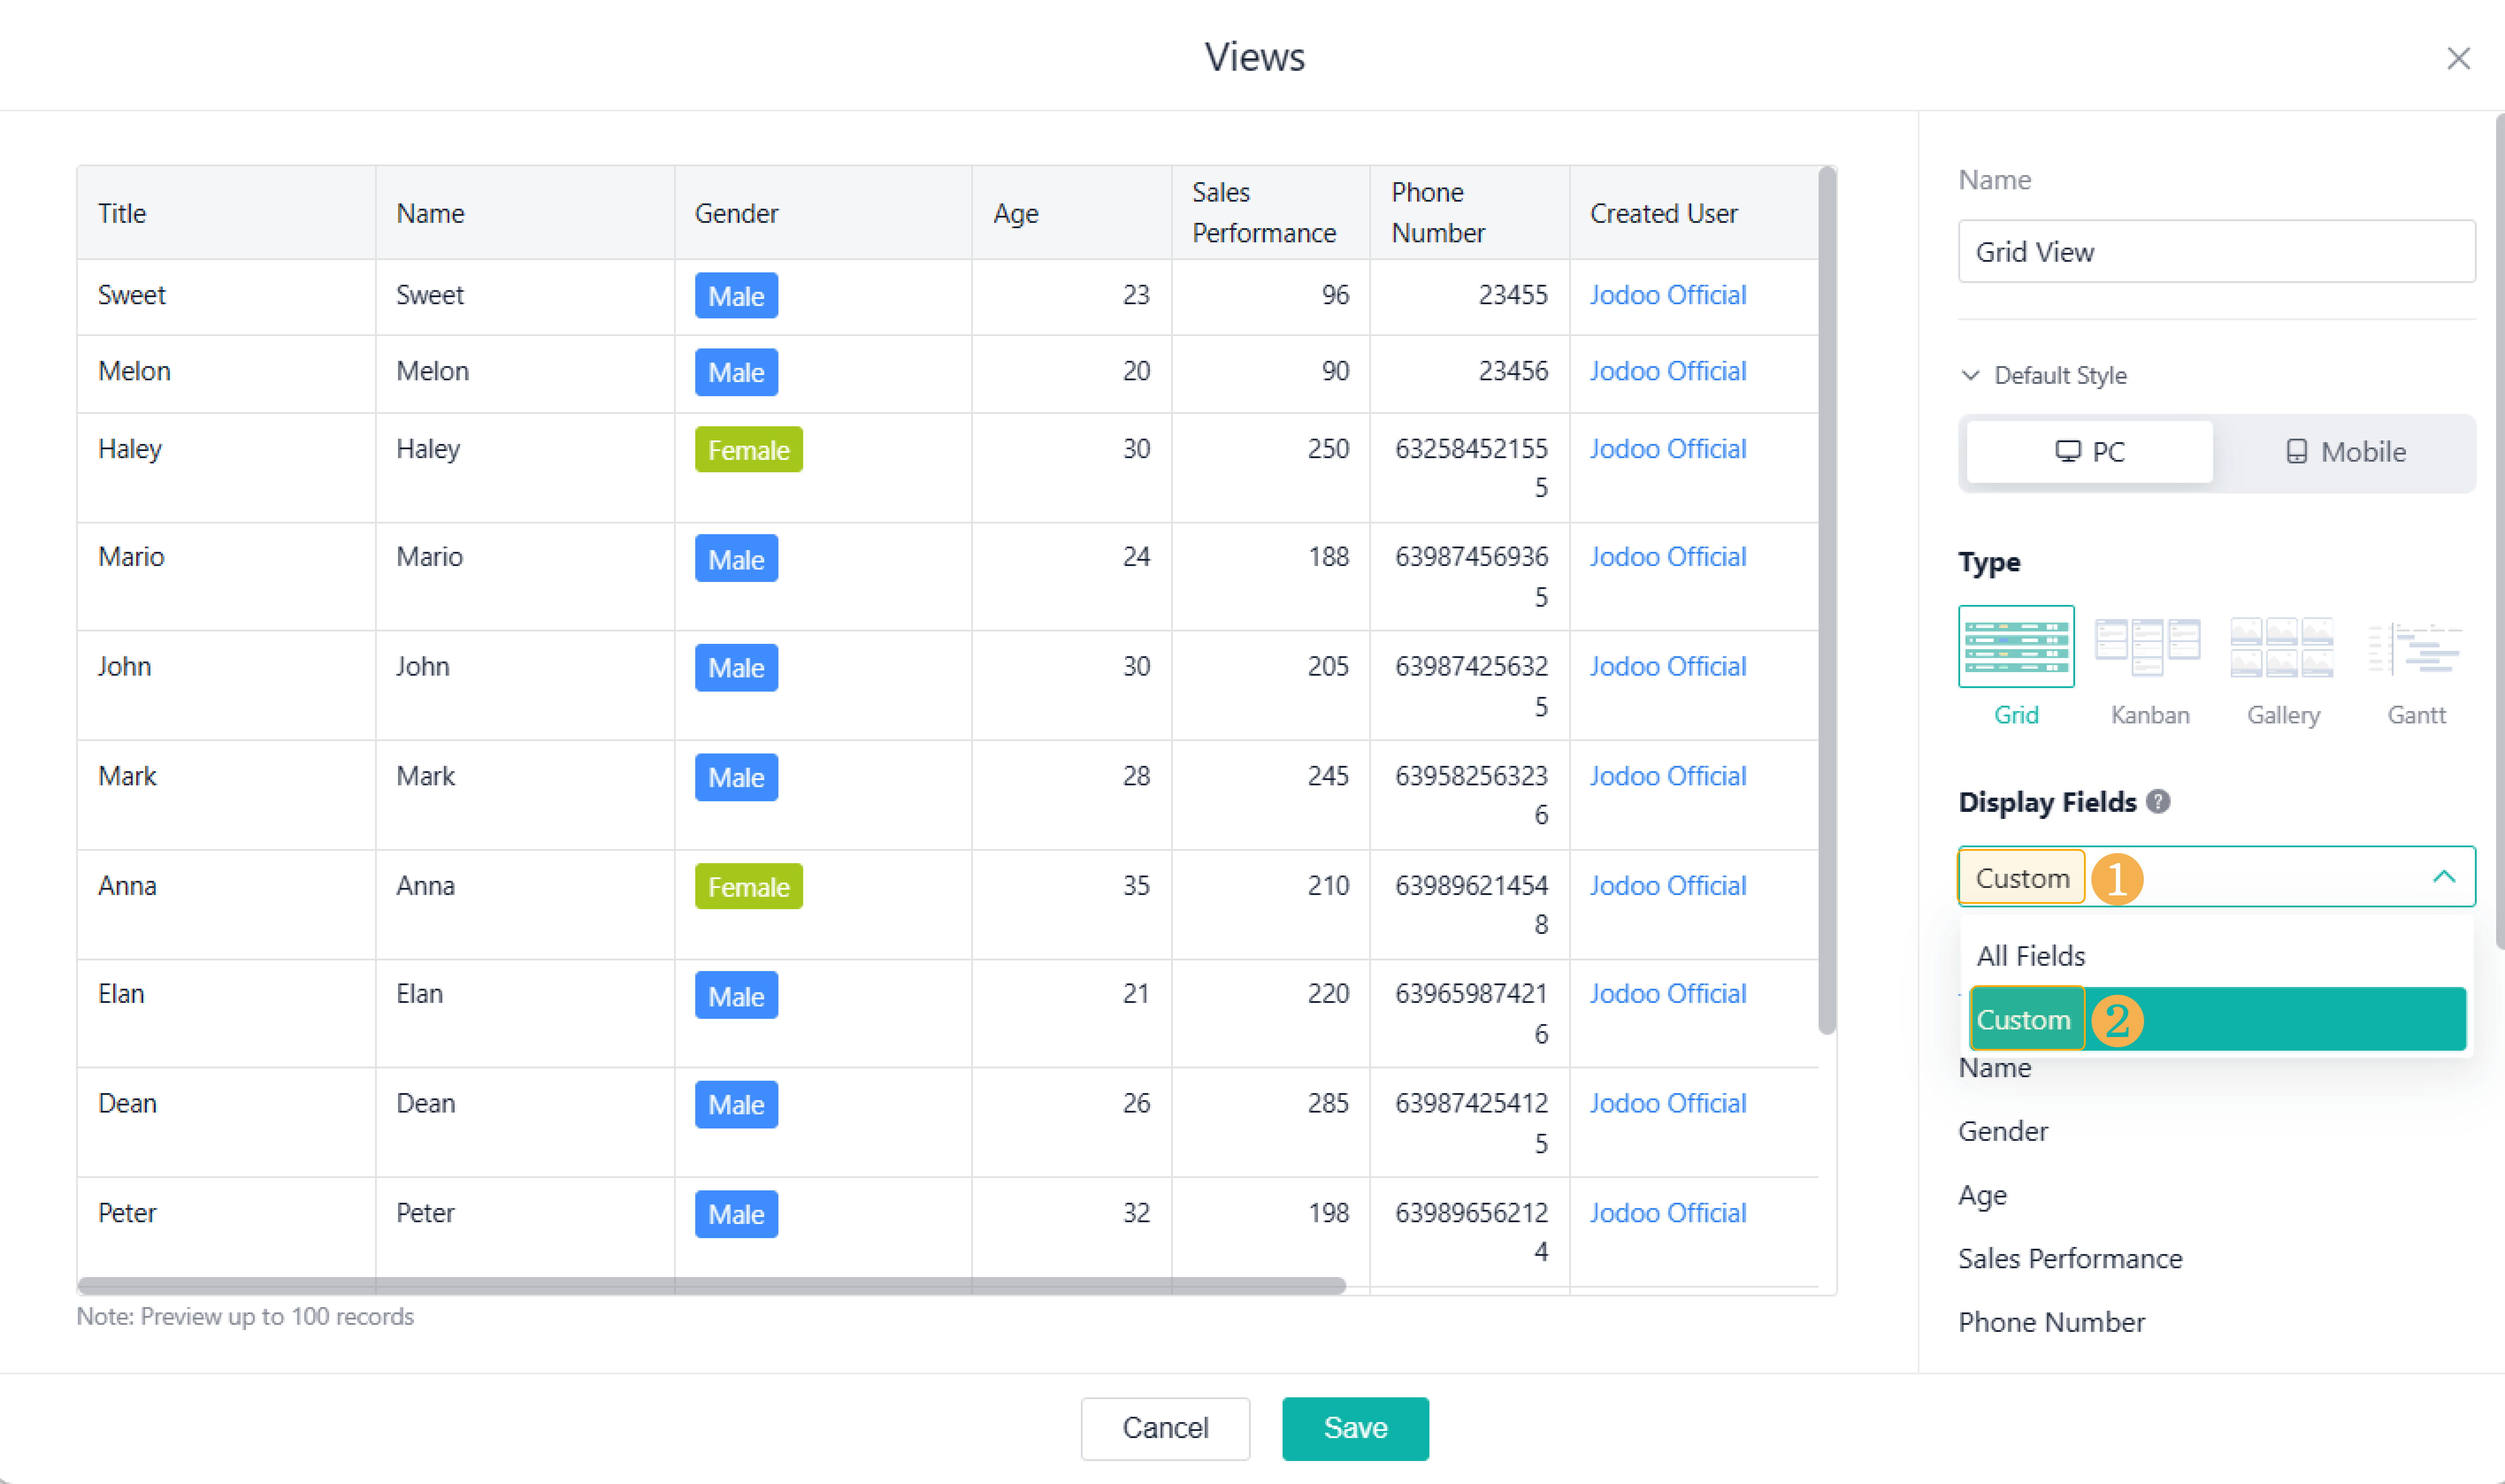Click the Display Fields help icon

(x=2158, y=801)
